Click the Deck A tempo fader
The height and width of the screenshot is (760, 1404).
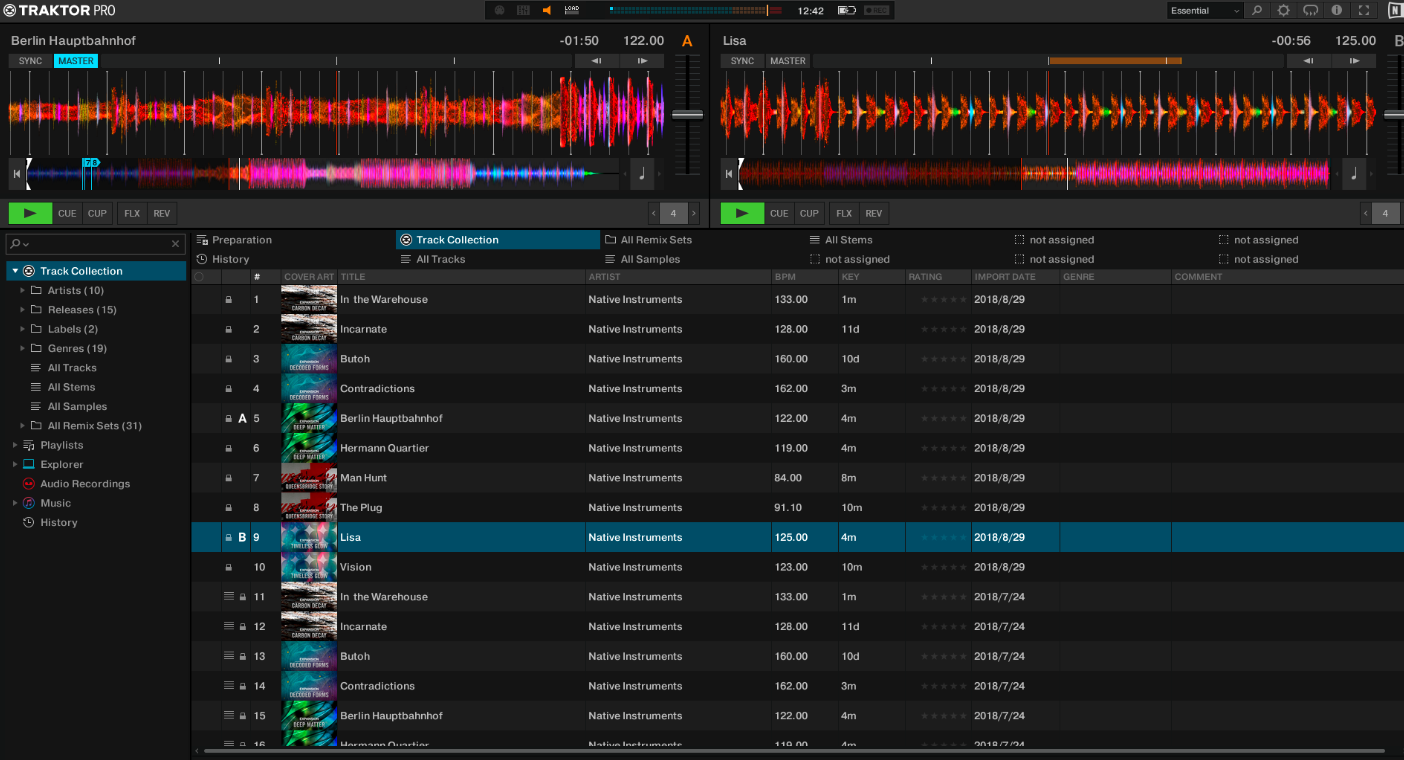pyautogui.click(x=687, y=115)
